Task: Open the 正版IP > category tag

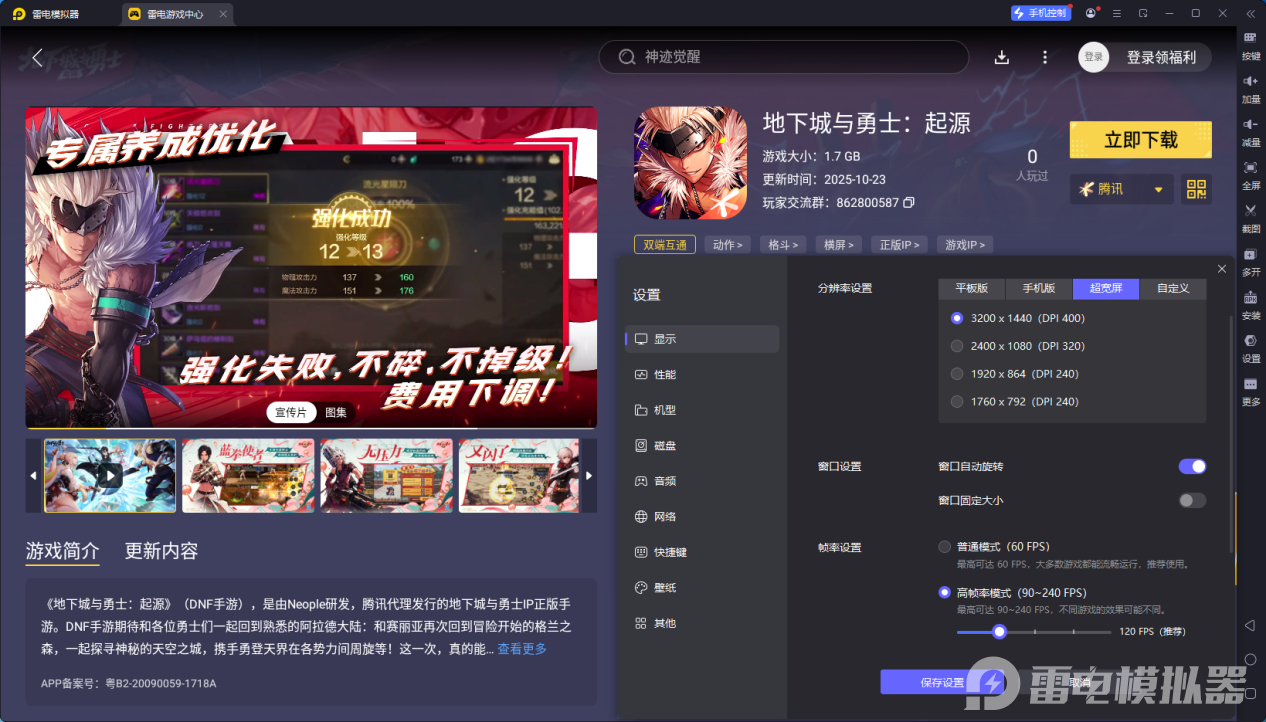Action: [x=899, y=245]
